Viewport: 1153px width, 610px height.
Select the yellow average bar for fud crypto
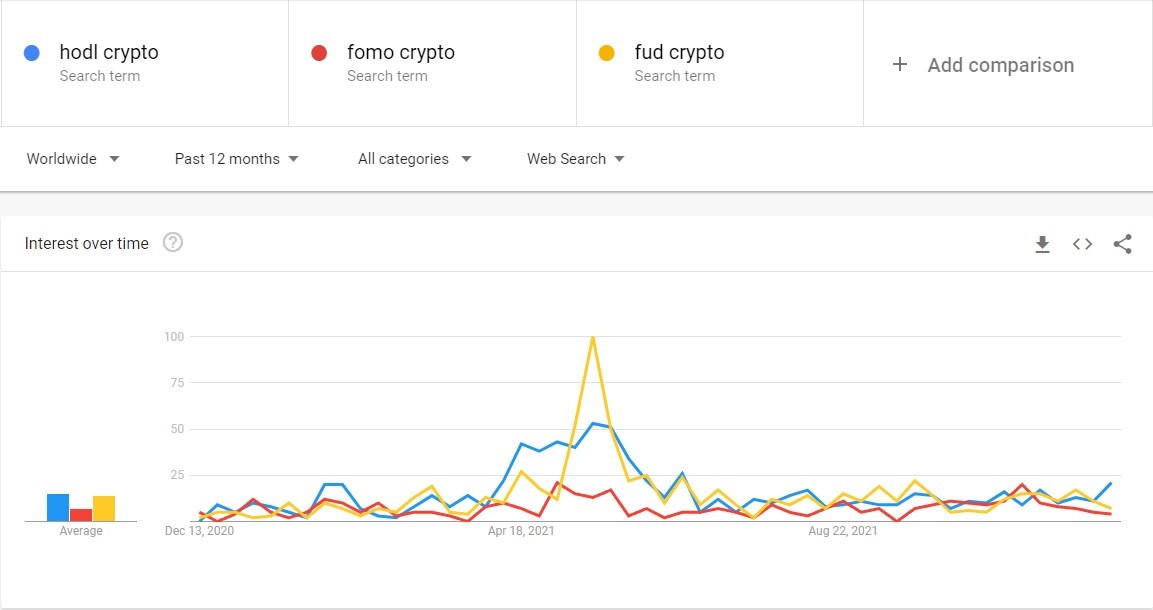103,507
